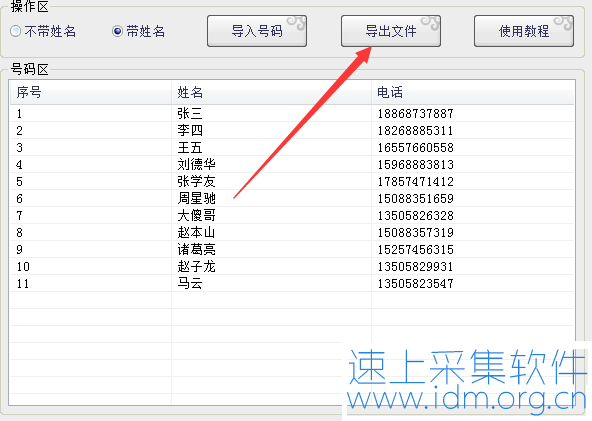The width and height of the screenshot is (592, 421).
Task: Click phone number 15257456315
Action: click(x=415, y=249)
